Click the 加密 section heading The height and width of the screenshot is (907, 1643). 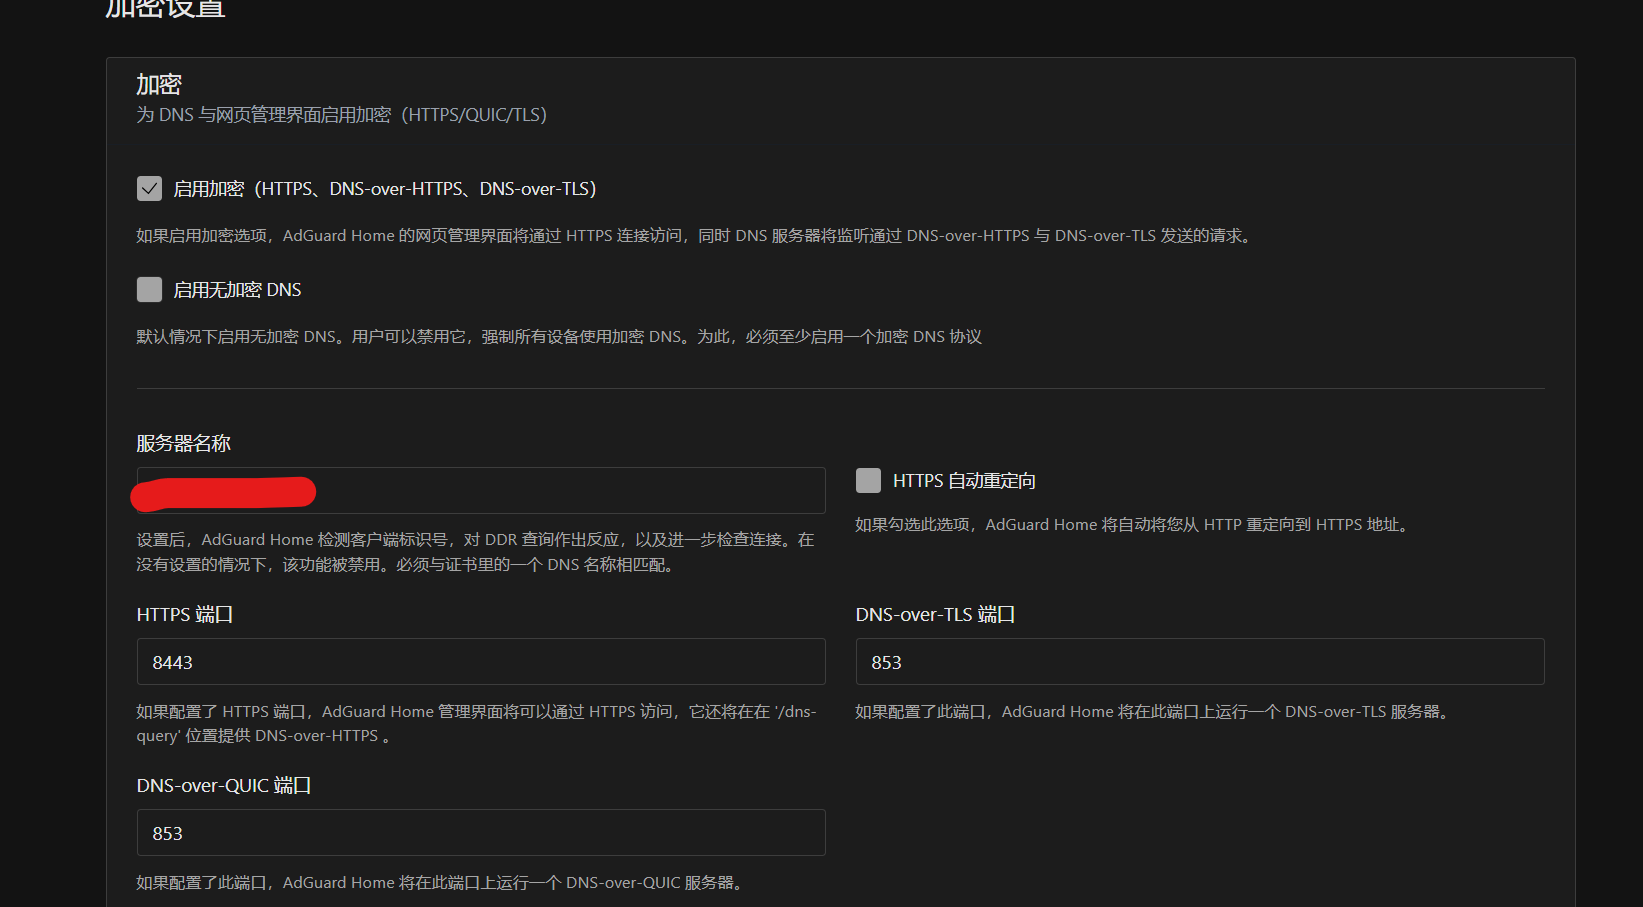coord(159,84)
